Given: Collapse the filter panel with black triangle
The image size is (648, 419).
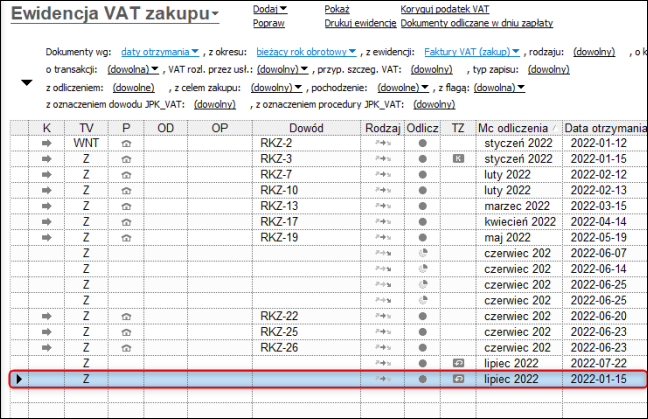Looking at the screenshot, I should tap(26, 83).
